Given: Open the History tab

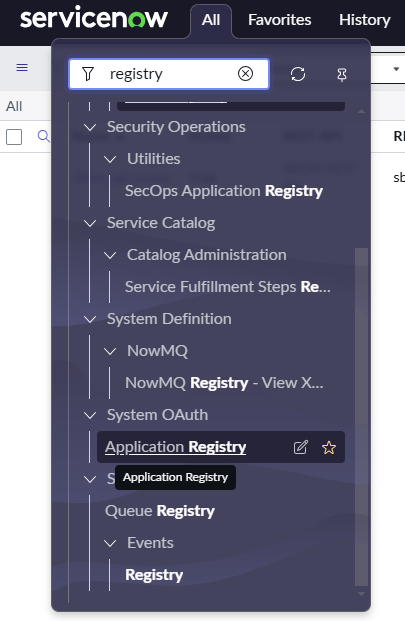Looking at the screenshot, I should click(365, 20).
